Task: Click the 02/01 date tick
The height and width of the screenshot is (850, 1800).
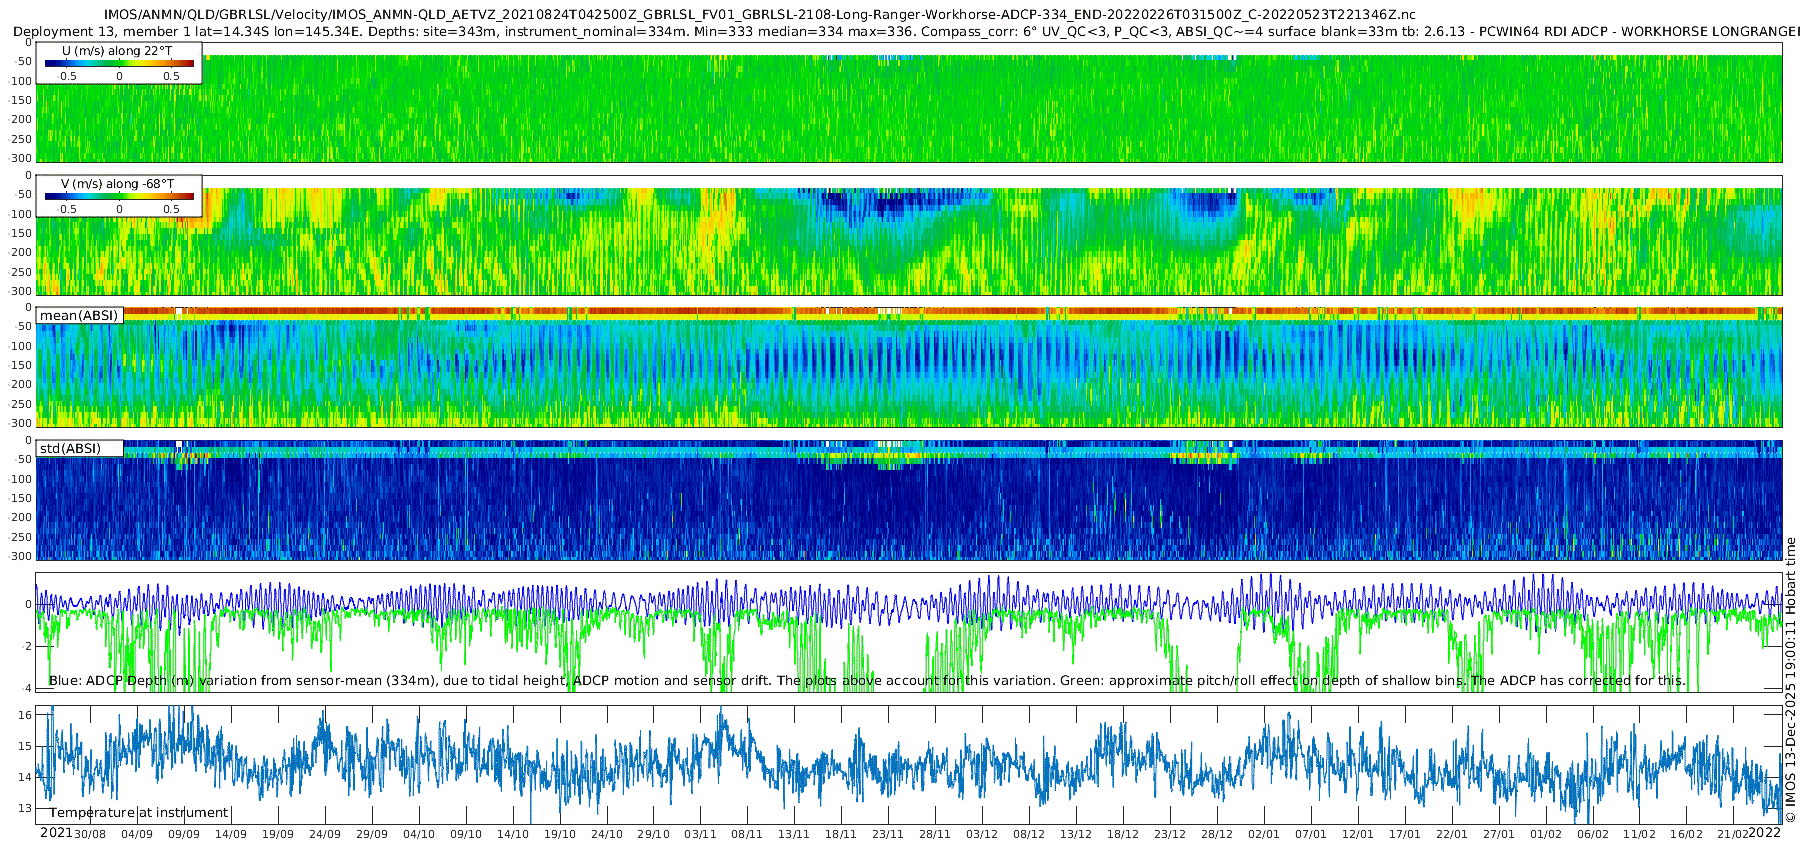Action: [1264, 834]
